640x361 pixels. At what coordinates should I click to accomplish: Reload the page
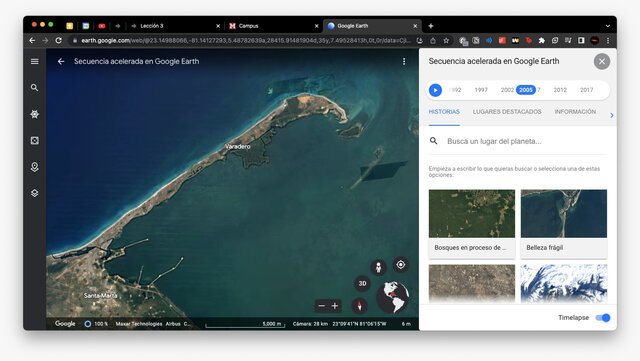tap(58, 40)
